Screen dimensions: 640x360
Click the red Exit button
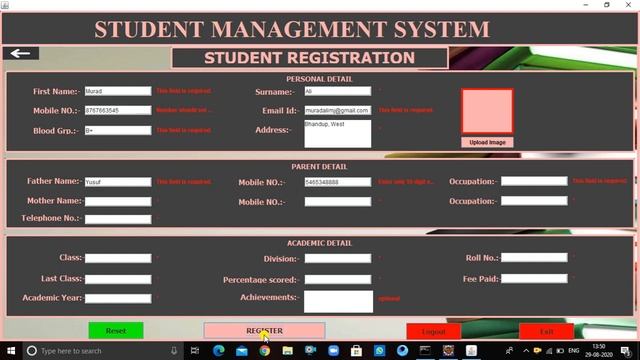547,331
